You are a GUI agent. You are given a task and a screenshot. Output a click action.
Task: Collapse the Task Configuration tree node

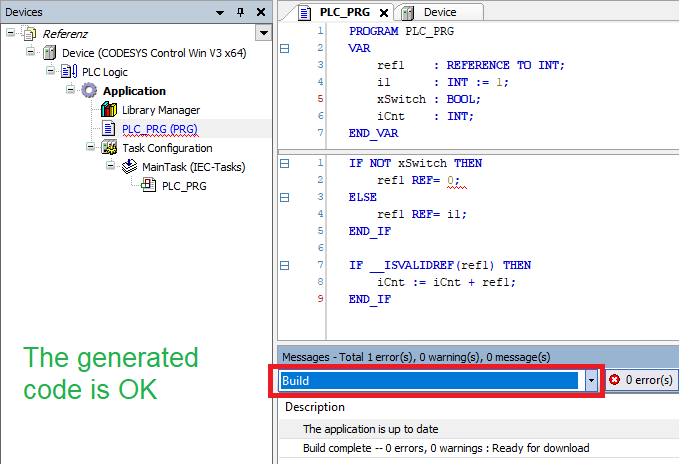click(90, 148)
